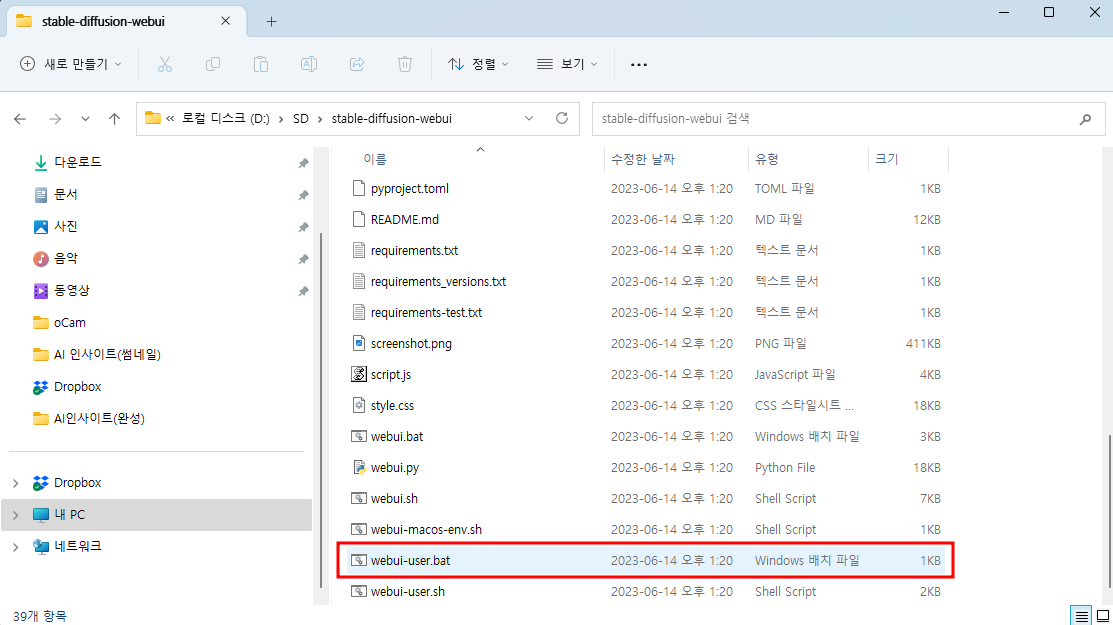Click the SD breadcrumb in address bar

click(301, 118)
